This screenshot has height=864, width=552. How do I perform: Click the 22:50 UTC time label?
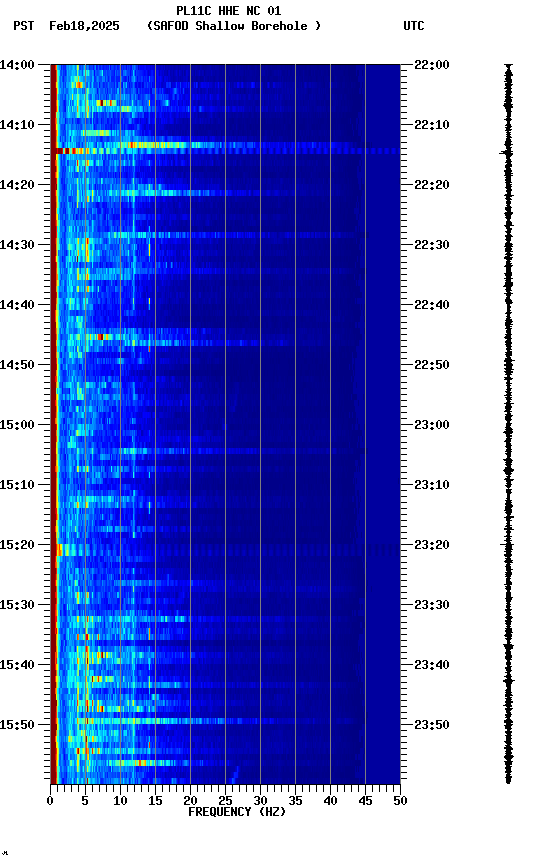point(432,365)
